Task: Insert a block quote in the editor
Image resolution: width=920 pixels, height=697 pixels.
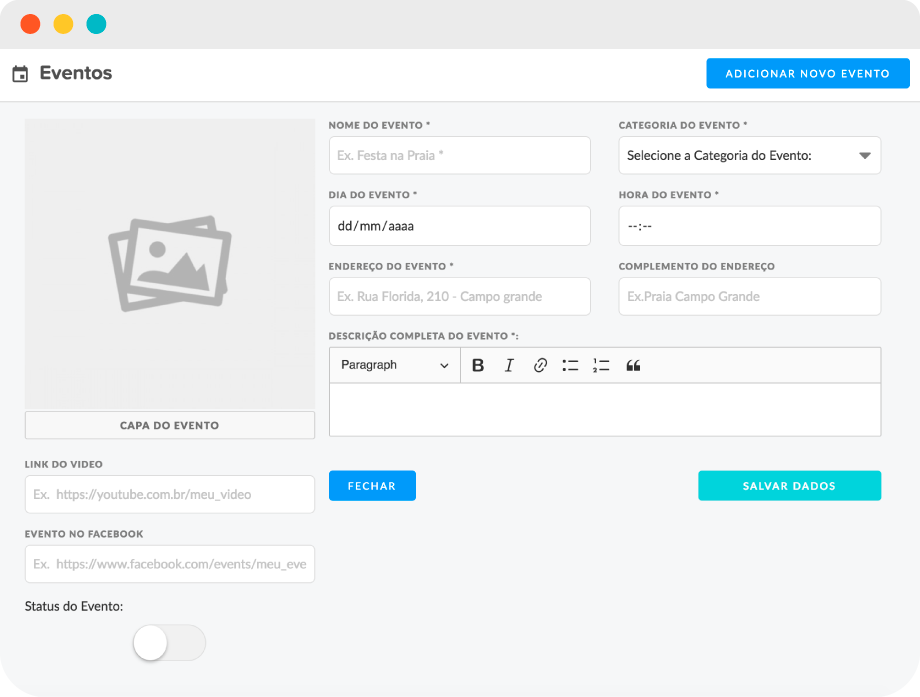Action: click(x=633, y=366)
